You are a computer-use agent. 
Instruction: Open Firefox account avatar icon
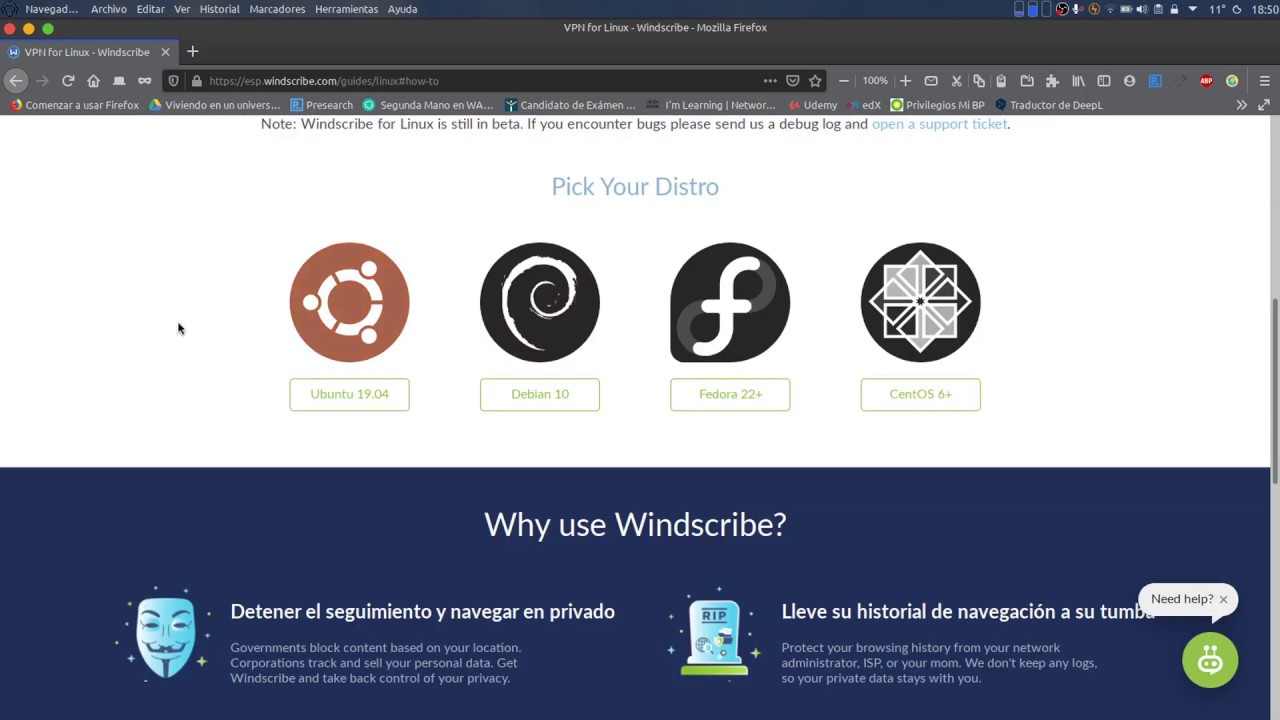(x=1129, y=81)
